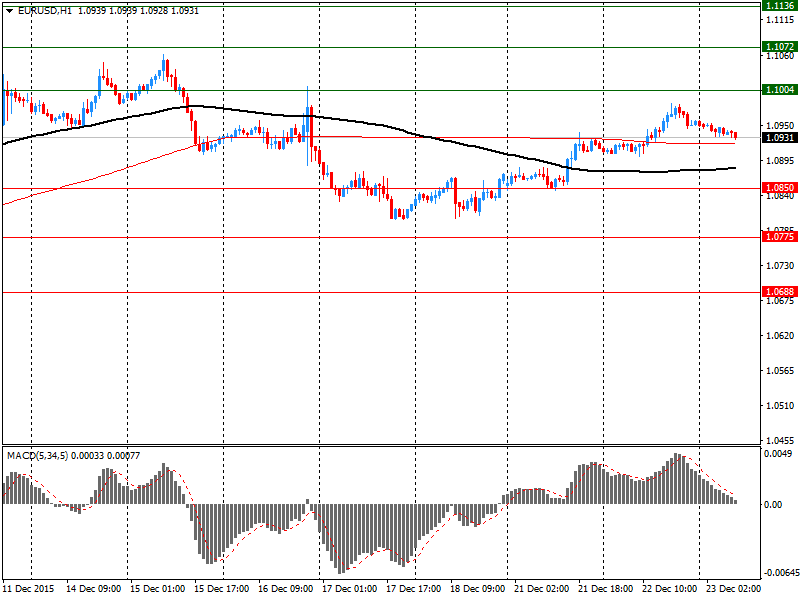Click the 15 Dec 17:00 time label
Viewport: 800px width, 600px height.
click(x=221, y=589)
